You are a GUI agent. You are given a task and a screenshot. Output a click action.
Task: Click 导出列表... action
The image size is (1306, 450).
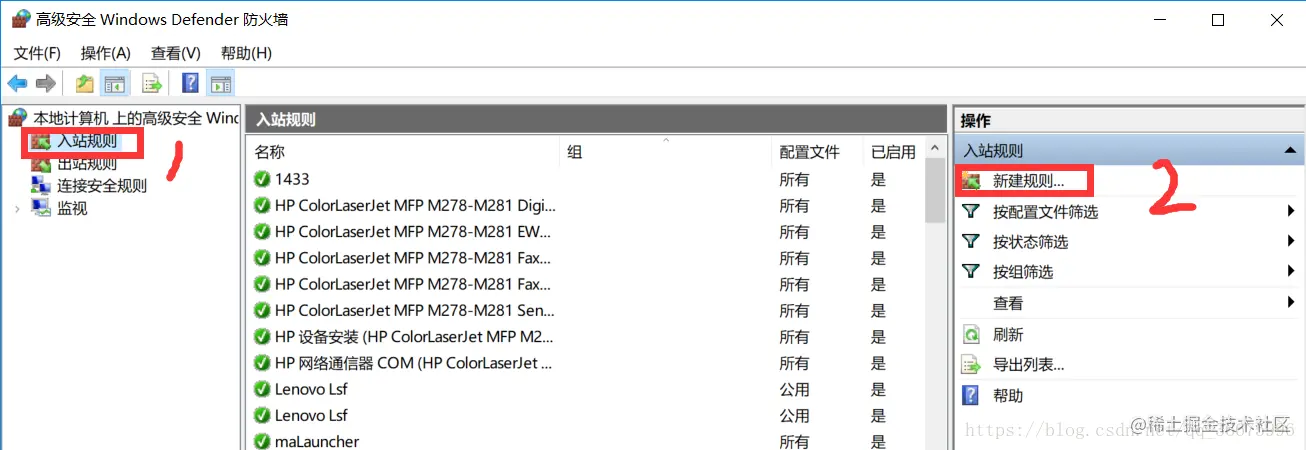click(1028, 365)
